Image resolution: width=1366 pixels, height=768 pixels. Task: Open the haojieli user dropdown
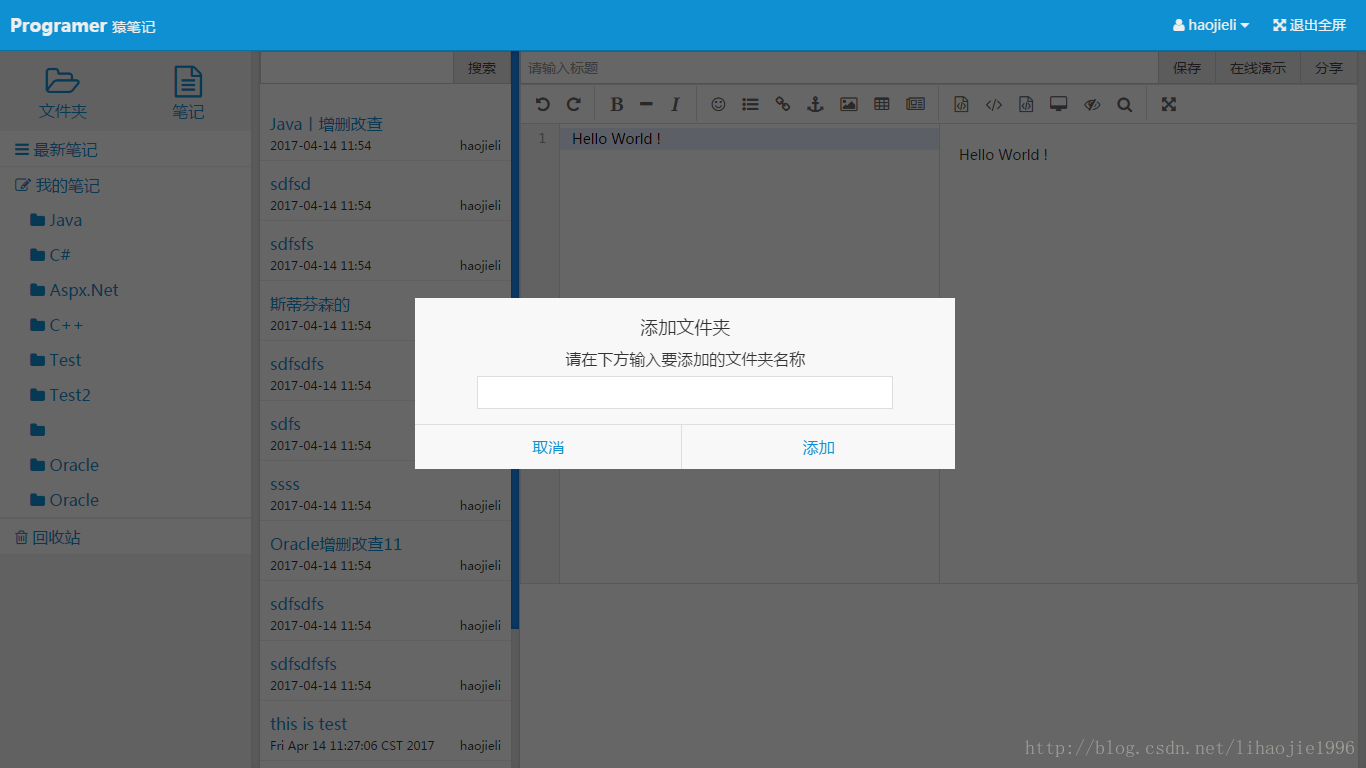(x=1211, y=25)
